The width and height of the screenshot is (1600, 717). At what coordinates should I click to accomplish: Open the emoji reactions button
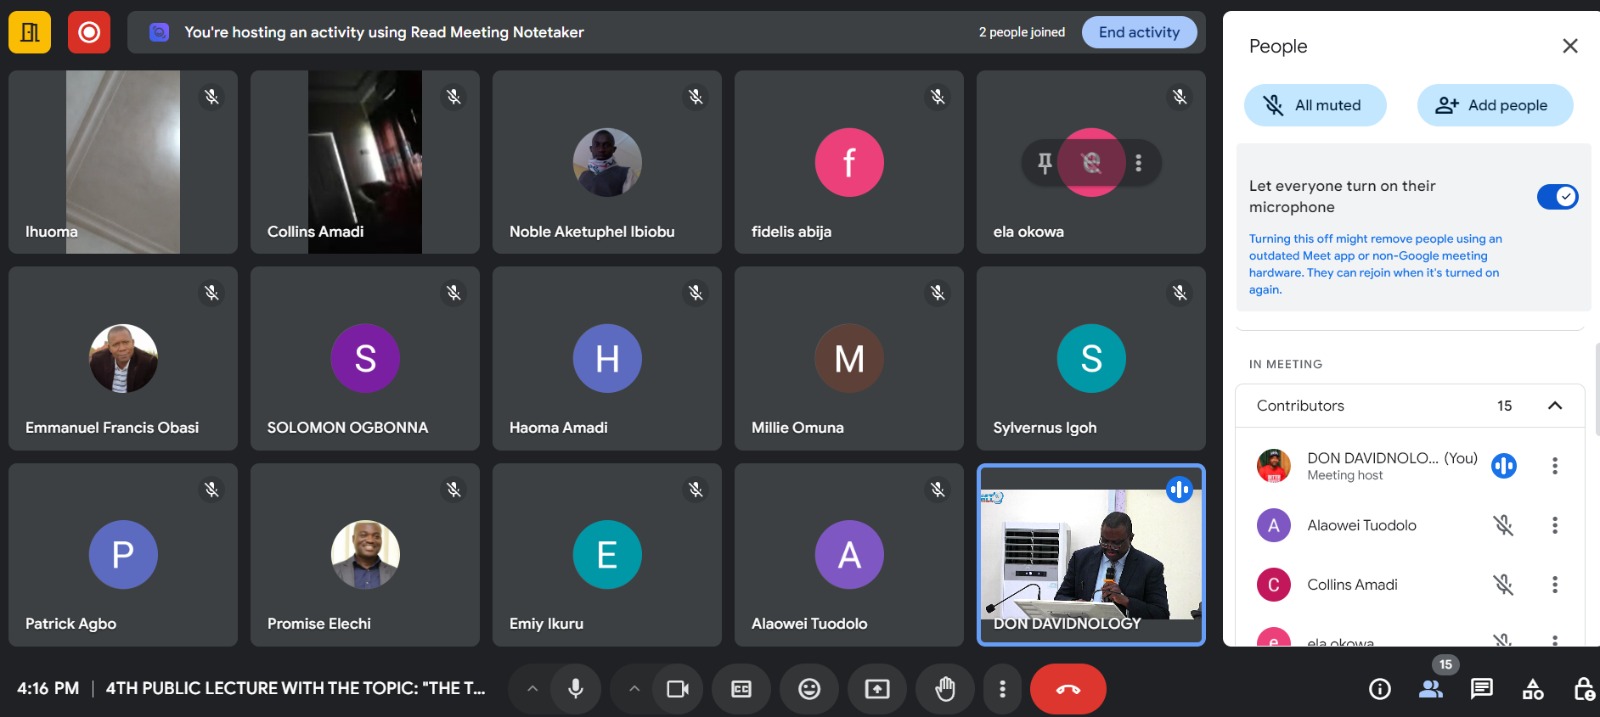(x=809, y=689)
